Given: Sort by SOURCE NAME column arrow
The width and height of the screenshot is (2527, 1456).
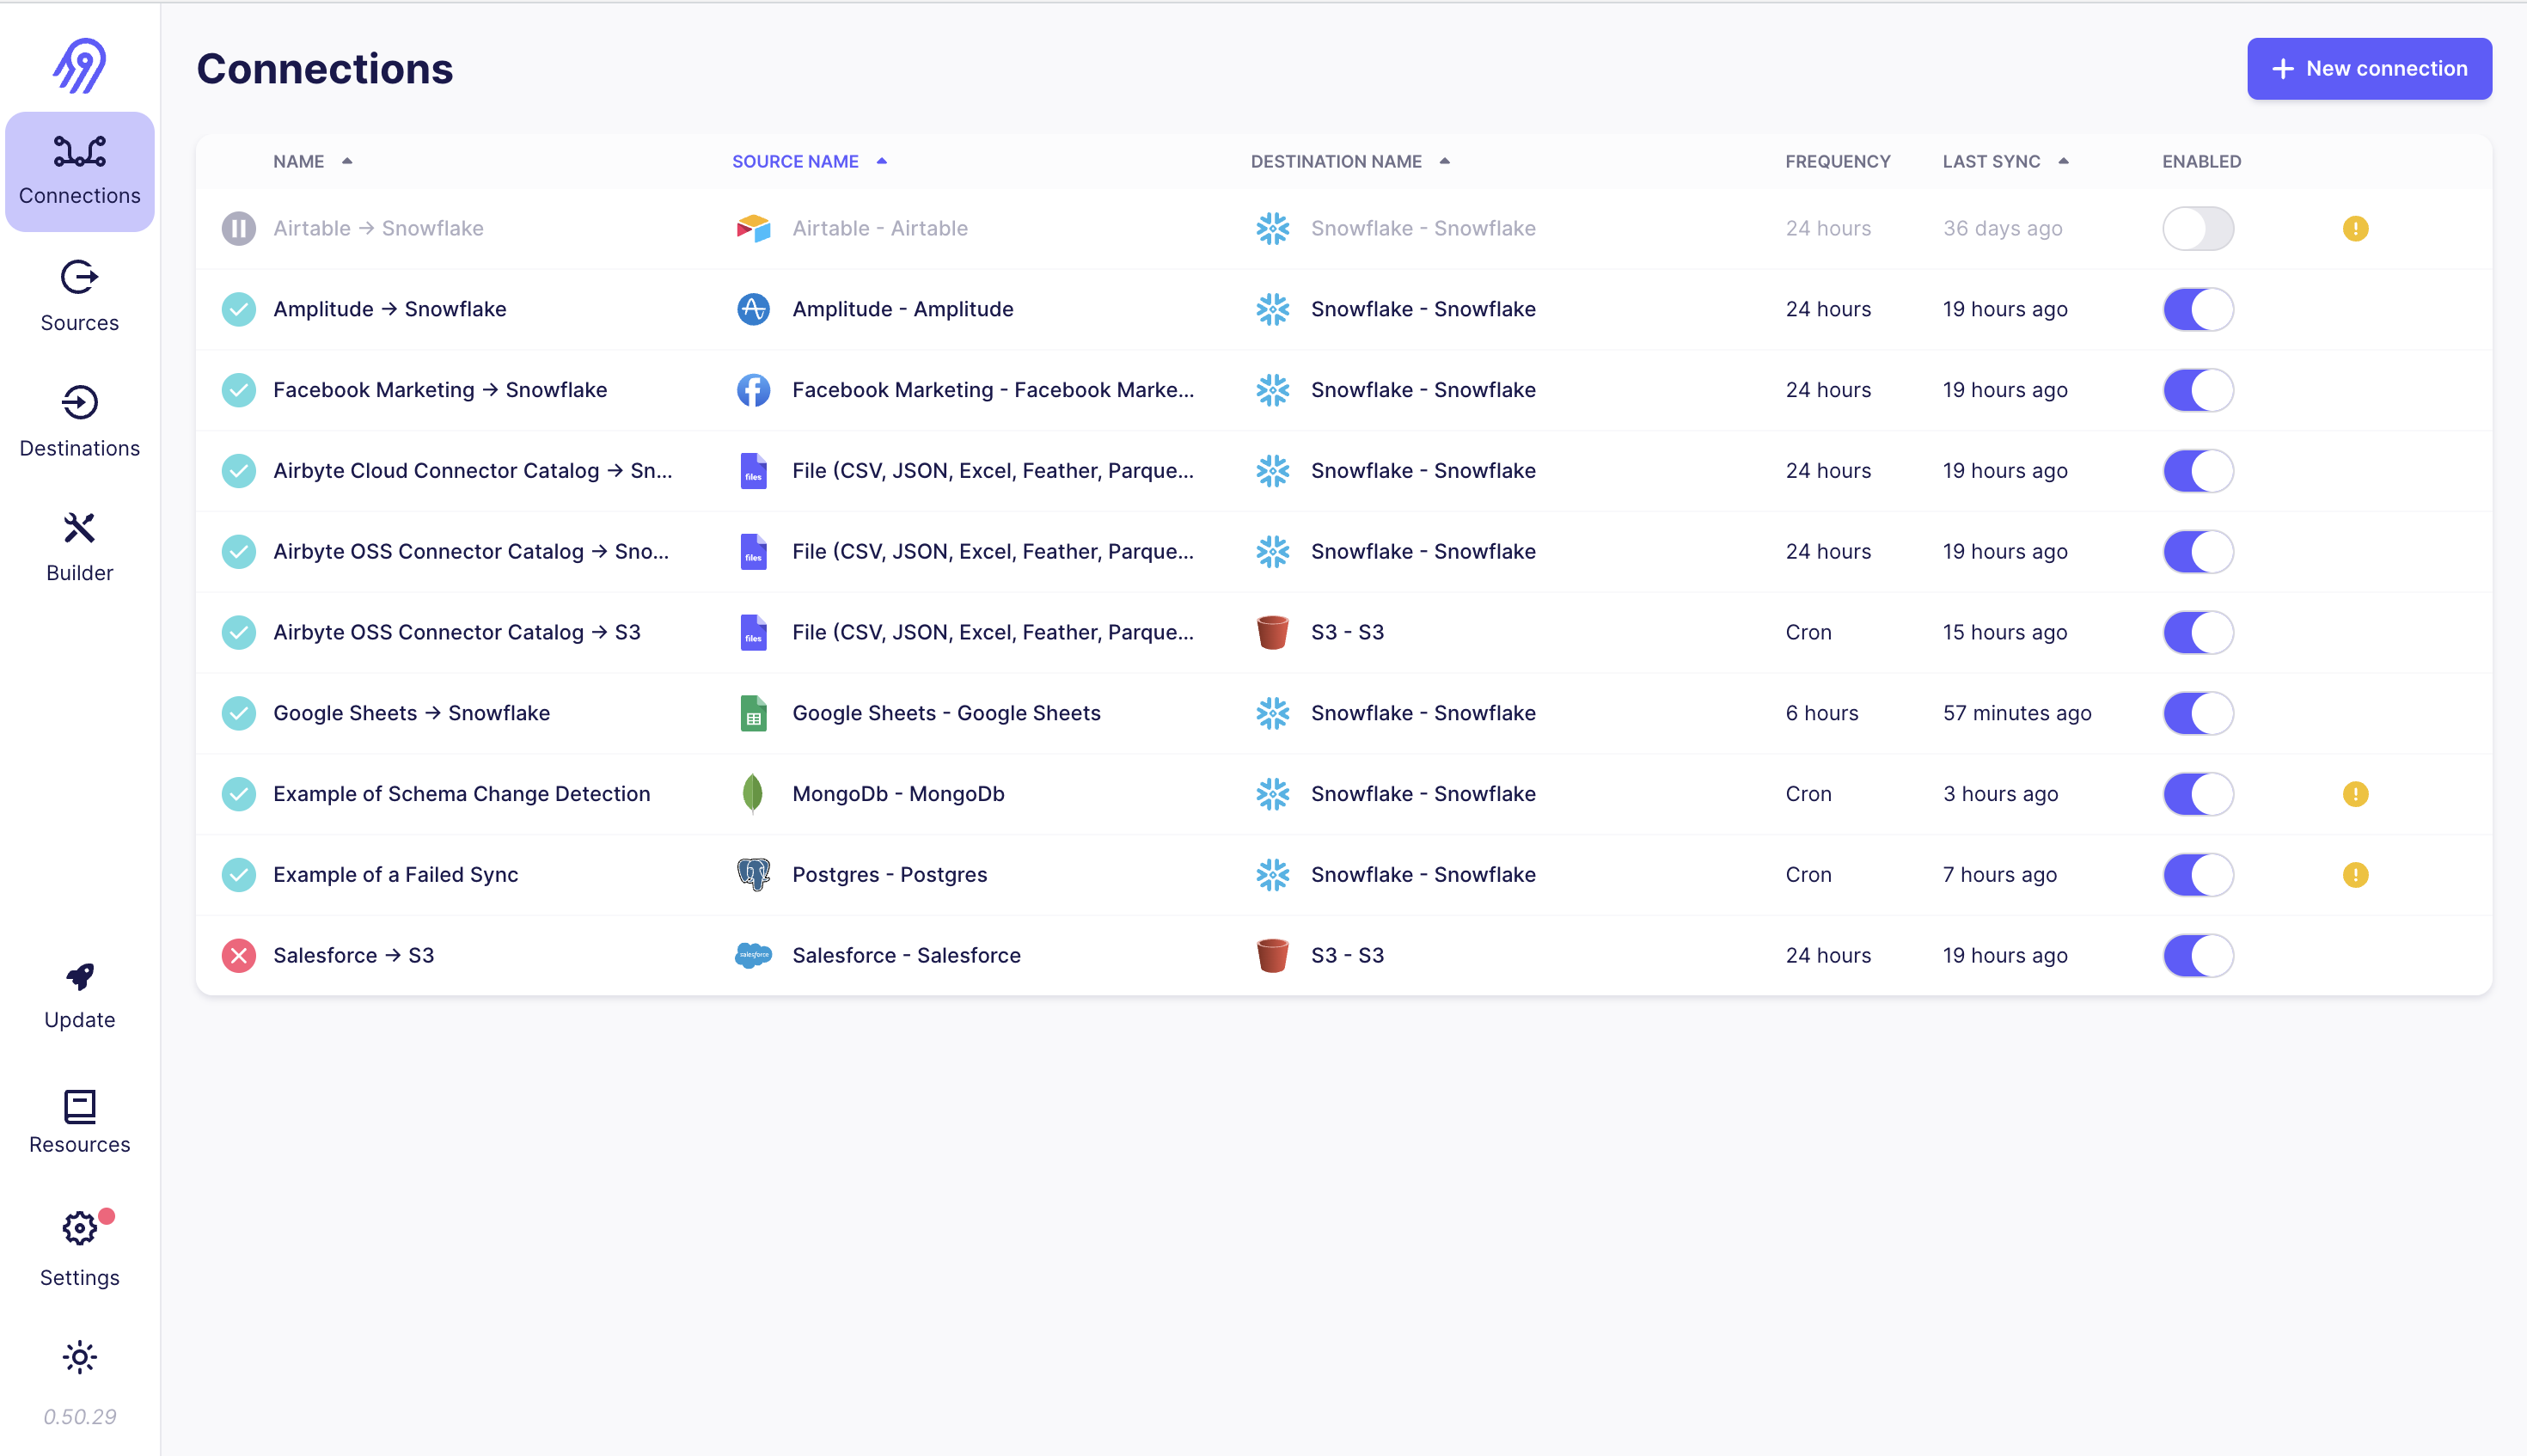Looking at the screenshot, I should [x=881, y=161].
